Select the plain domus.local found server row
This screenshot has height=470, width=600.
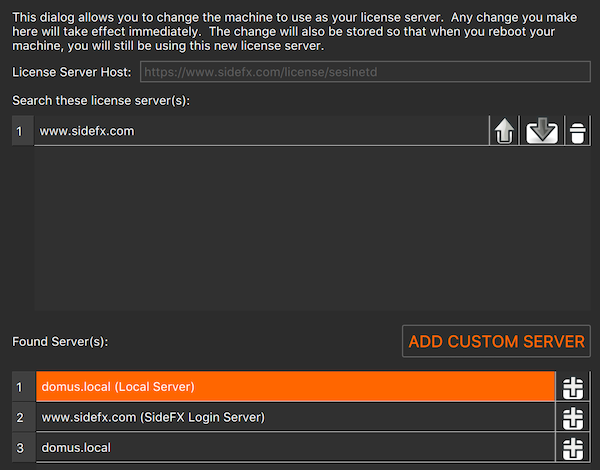tap(295, 447)
